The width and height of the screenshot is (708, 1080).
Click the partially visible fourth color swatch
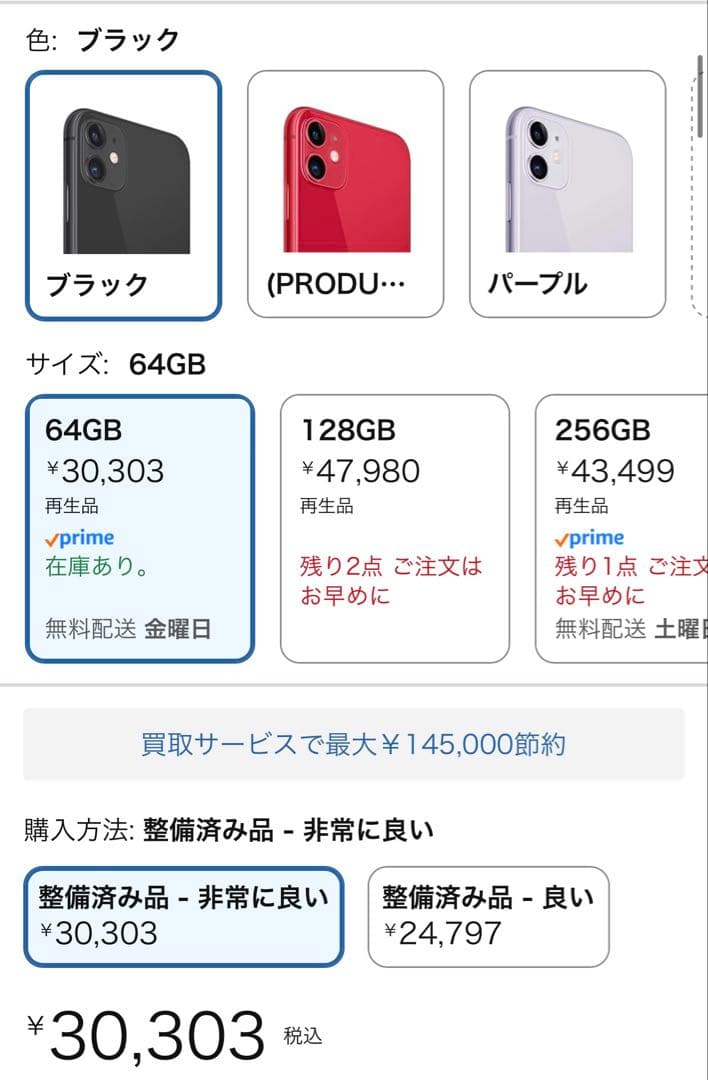(x=695, y=190)
